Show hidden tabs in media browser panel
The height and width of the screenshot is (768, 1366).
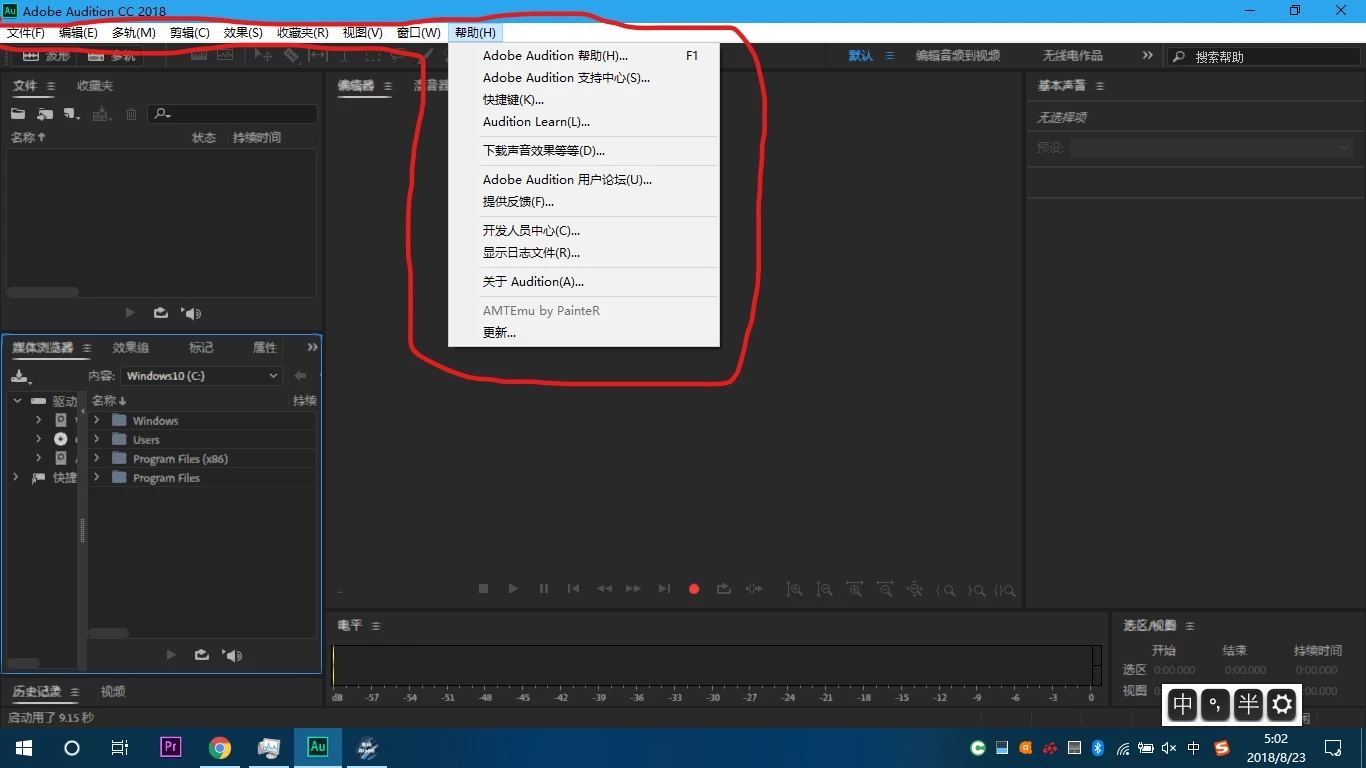tap(312, 347)
